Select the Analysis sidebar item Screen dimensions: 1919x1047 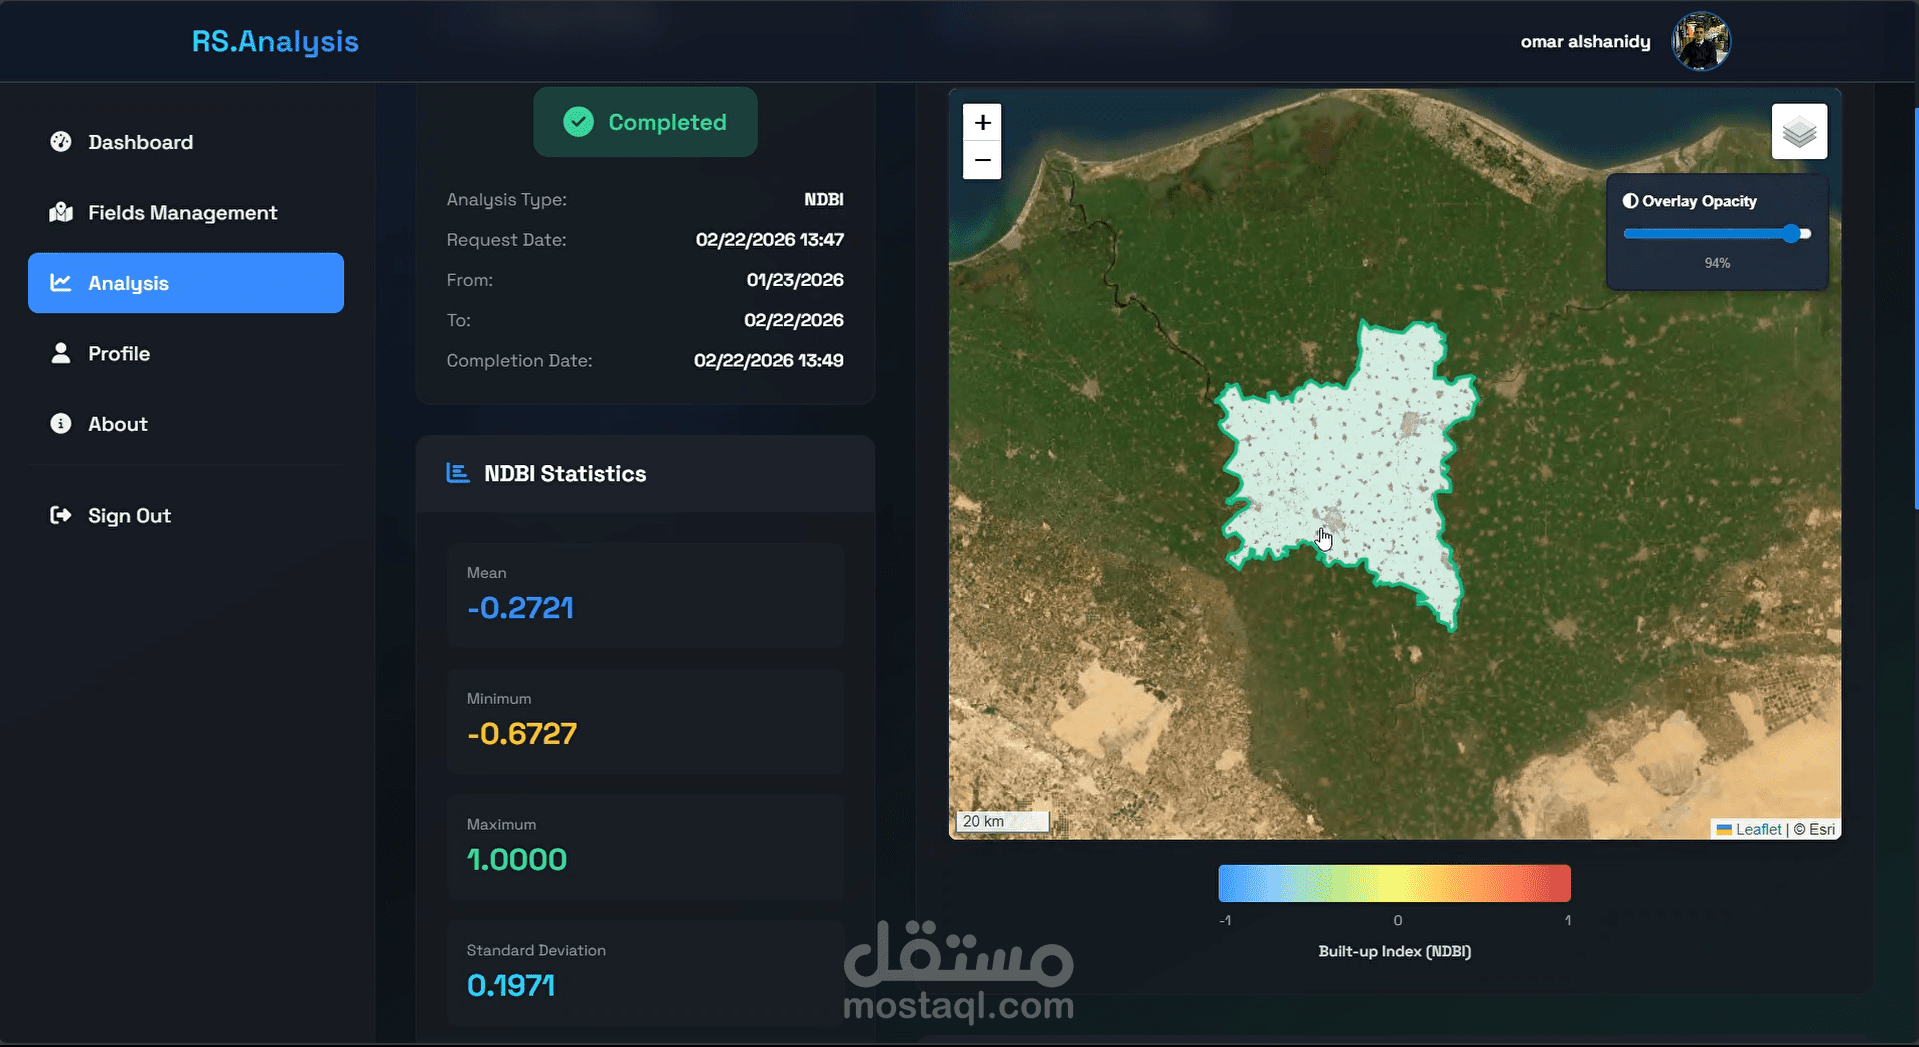coord(186,283)
